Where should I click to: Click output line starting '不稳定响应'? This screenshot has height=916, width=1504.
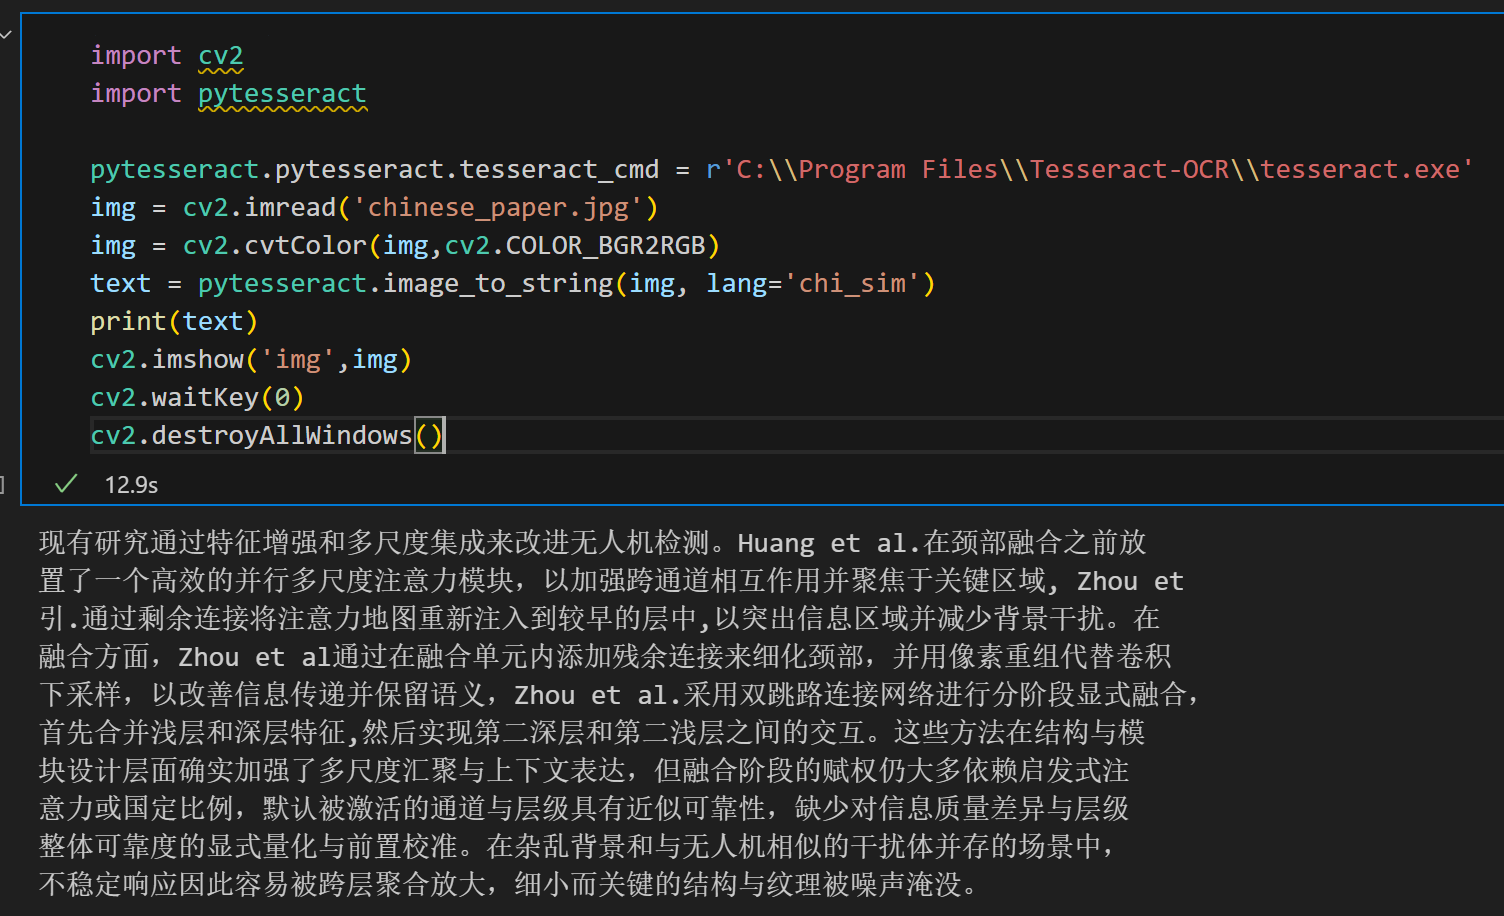(x=508, y=885)
